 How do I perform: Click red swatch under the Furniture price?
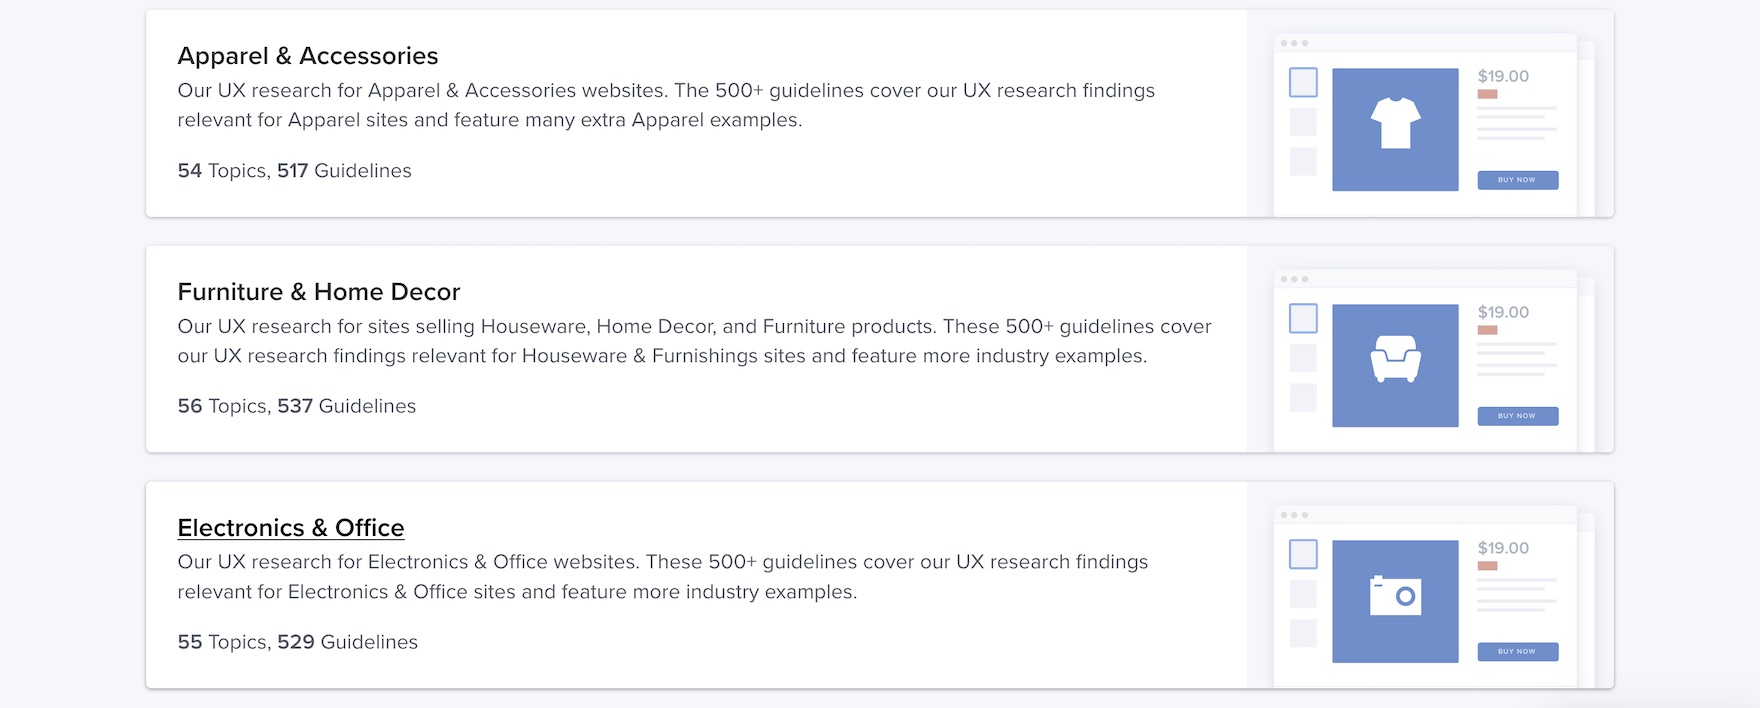pyautogui.click(x=1487, y=330)
